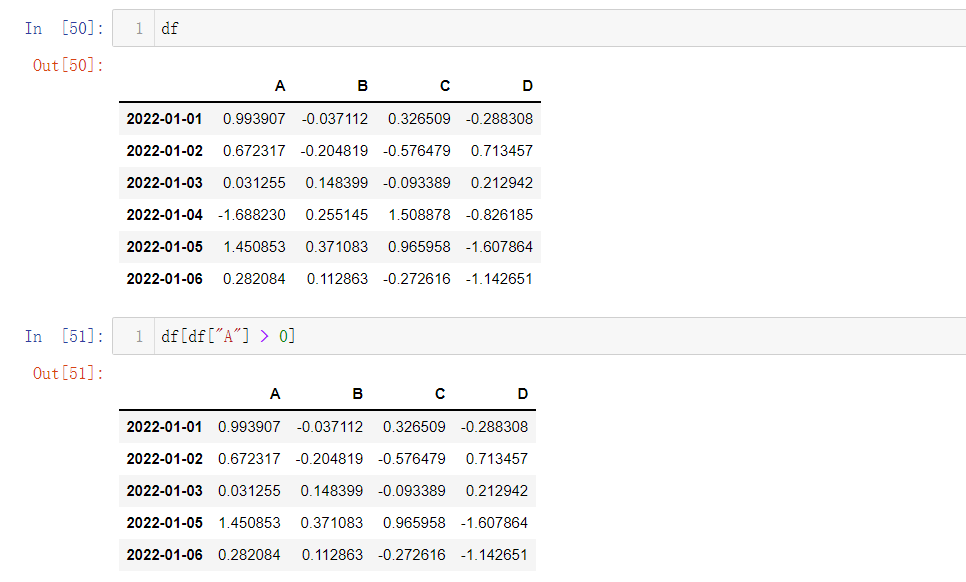
Task: Click value 0.993907 in first table
Action: (254, 119)
